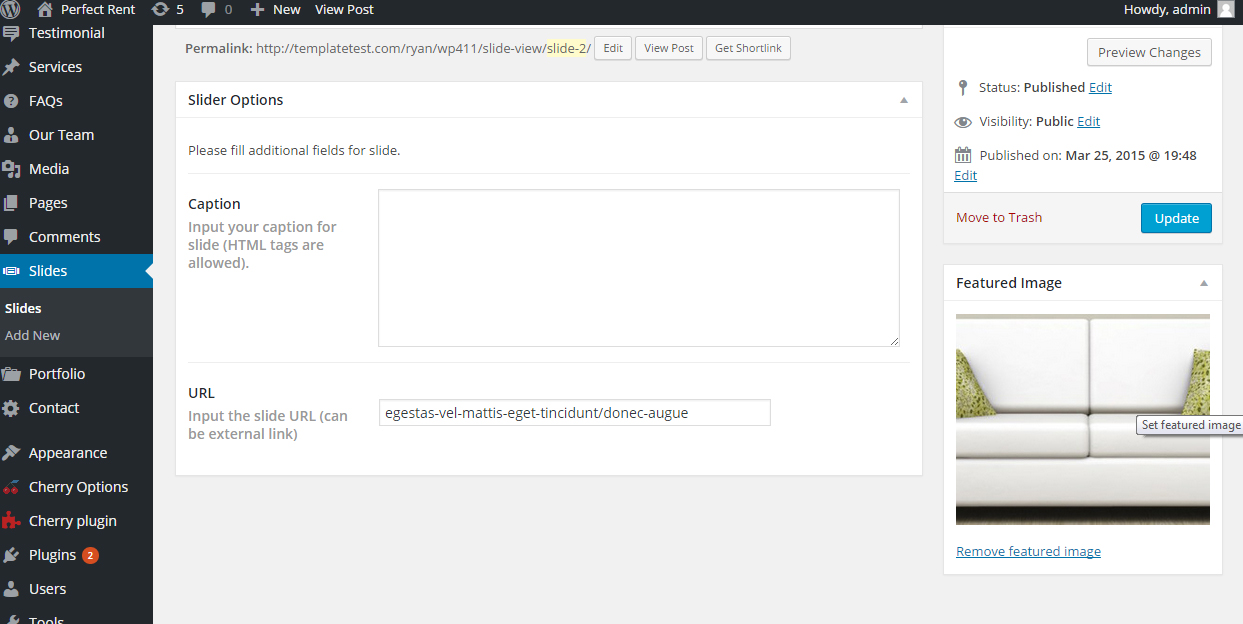Click the Get Shortlink button
1243x624 pixels.
[748, 48]
